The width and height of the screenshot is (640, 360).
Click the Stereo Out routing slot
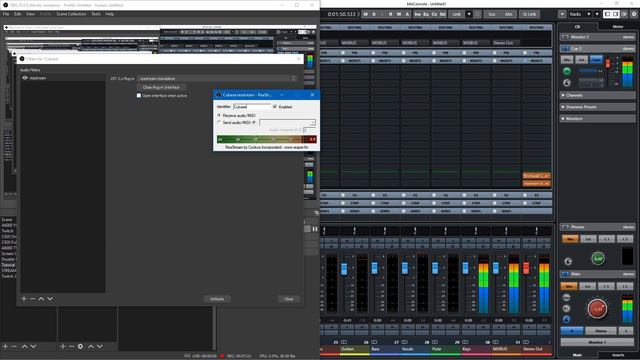[x=506, y=42]
